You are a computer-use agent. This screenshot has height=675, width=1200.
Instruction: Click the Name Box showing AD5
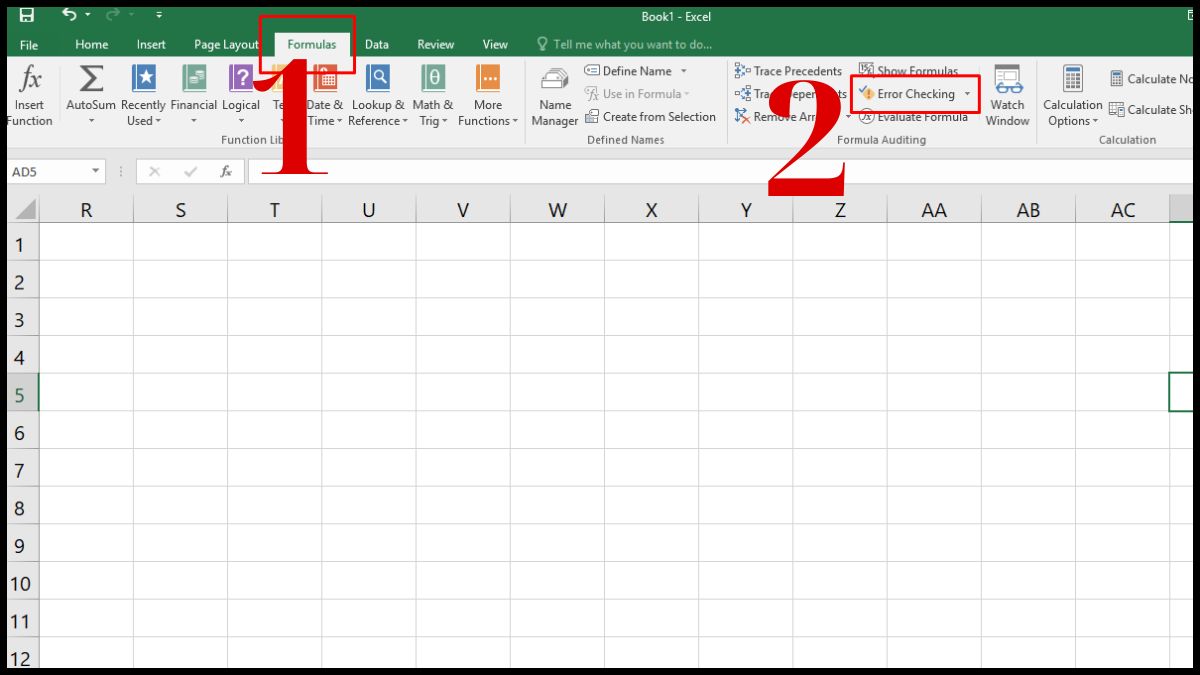click(47, 172)
